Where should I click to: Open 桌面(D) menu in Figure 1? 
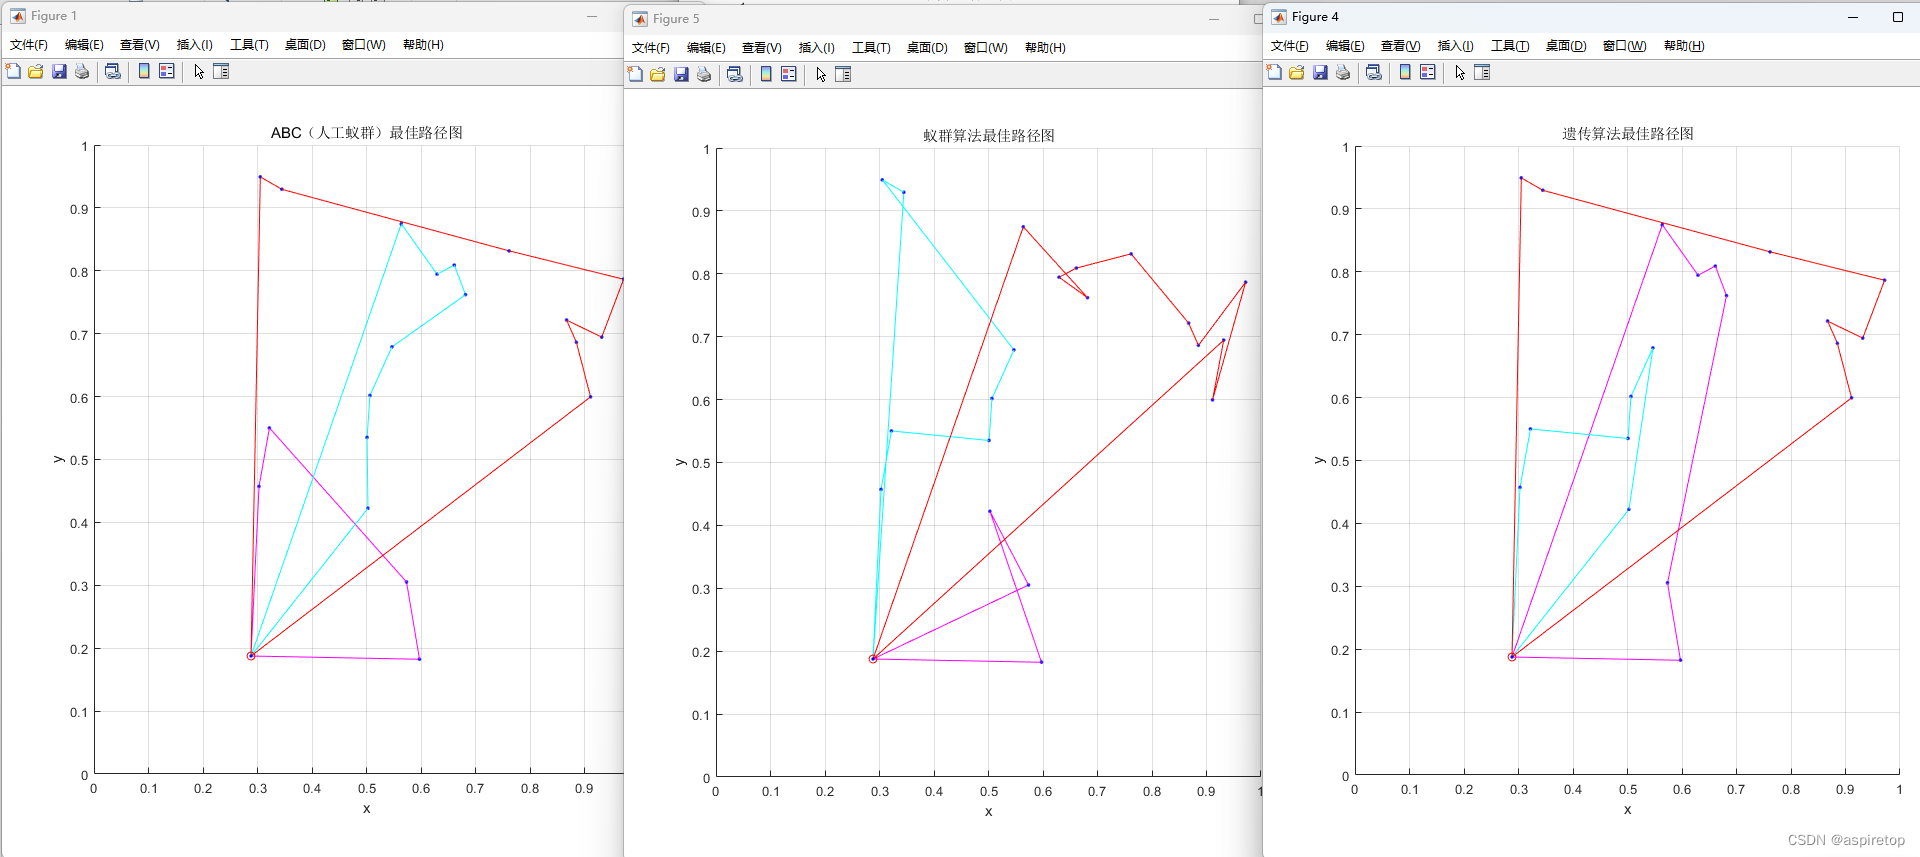tap(305, 45)
